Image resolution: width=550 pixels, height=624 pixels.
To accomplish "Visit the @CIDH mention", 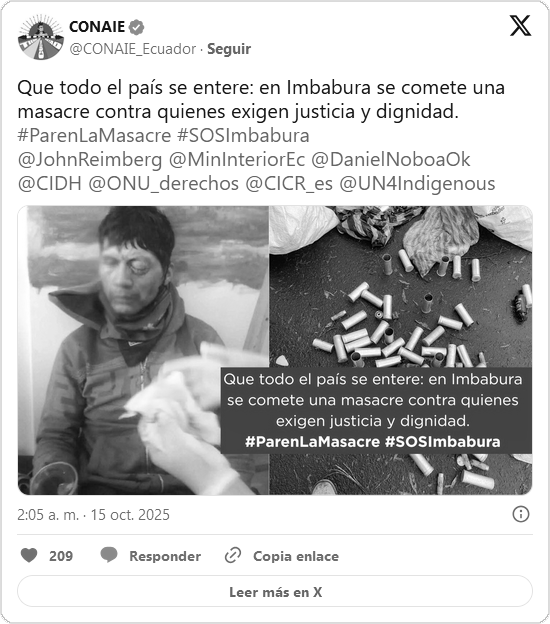I will click(x=50, y=184).
